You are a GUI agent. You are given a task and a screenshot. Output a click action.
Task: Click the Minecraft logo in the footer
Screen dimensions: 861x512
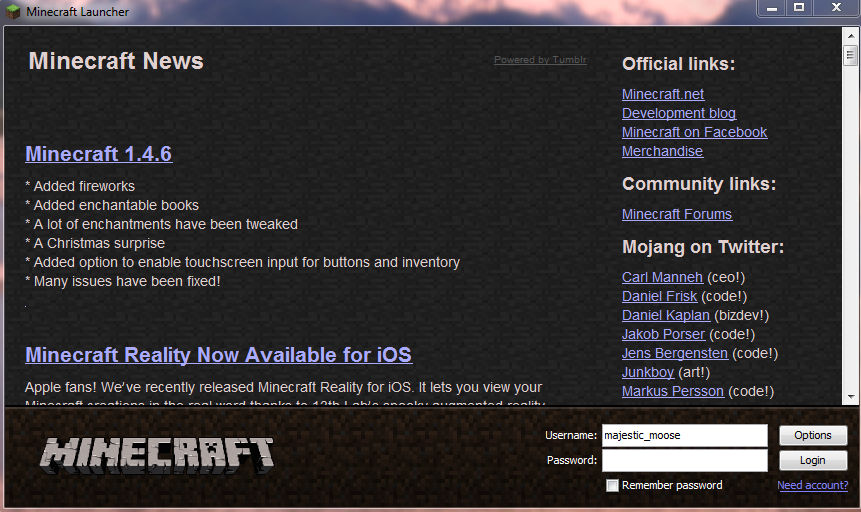tap(156, 455)
